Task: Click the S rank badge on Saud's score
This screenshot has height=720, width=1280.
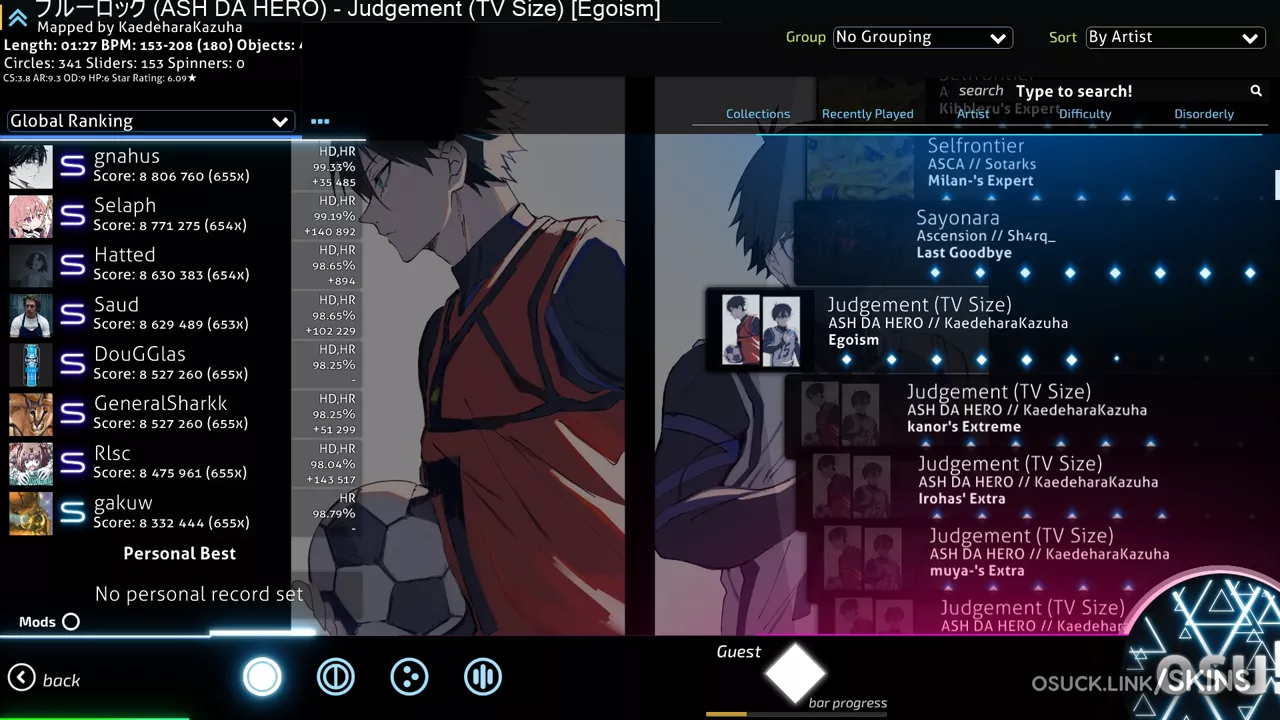Action: (72, 315)
